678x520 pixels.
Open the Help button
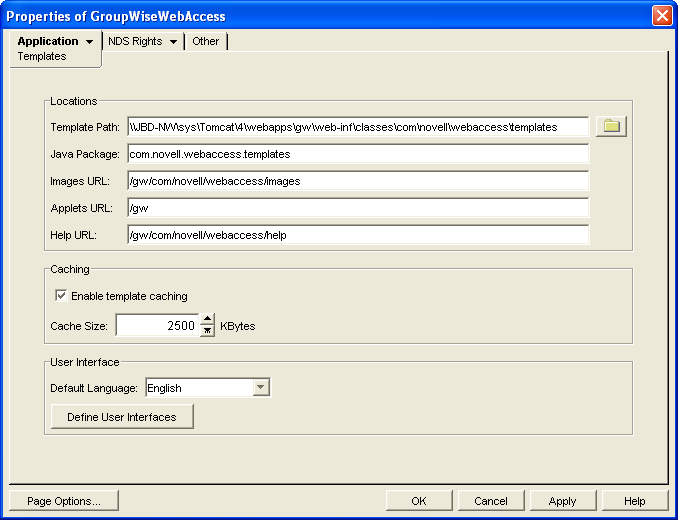point(634,501)
